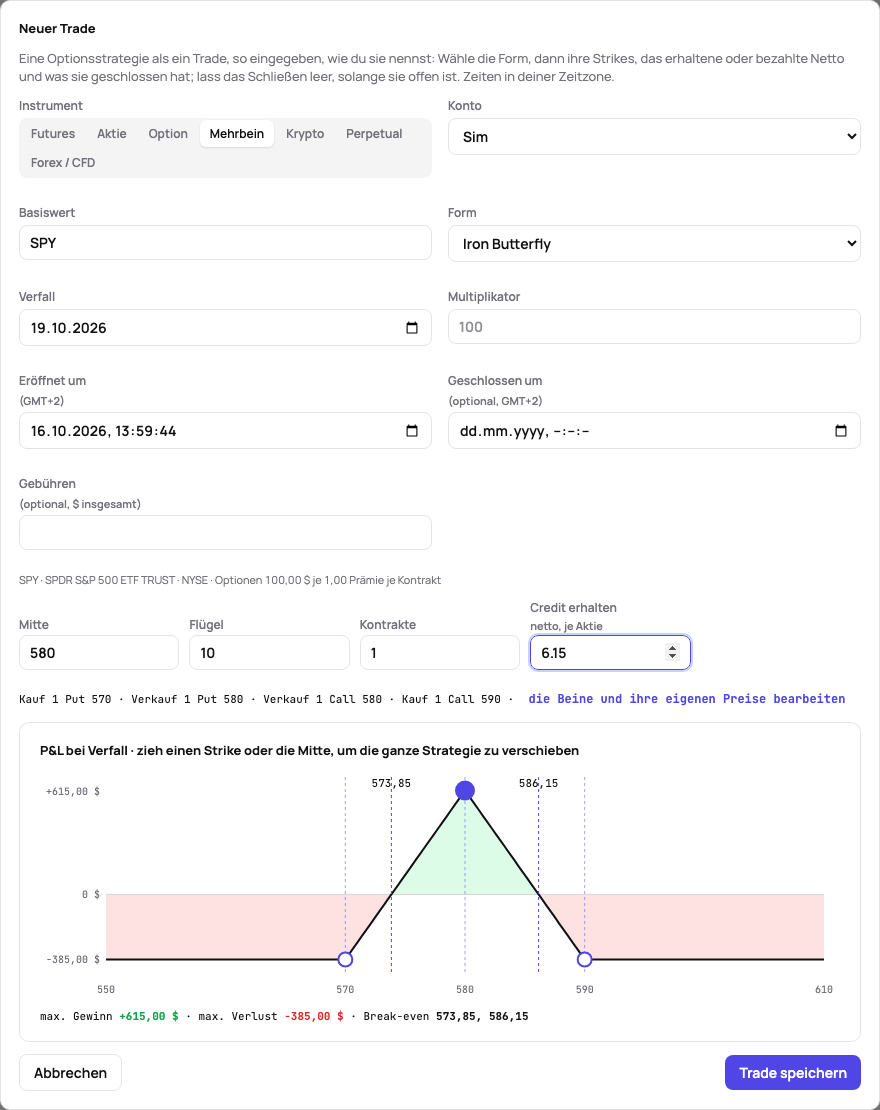Click the filled center strike handle at 580

465,791
